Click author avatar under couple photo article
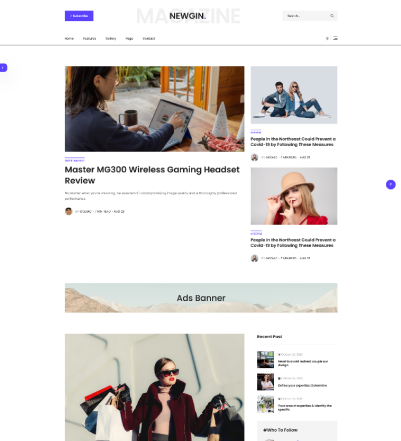This screenshot has height=441, width=401. click(x=254, y=157)
